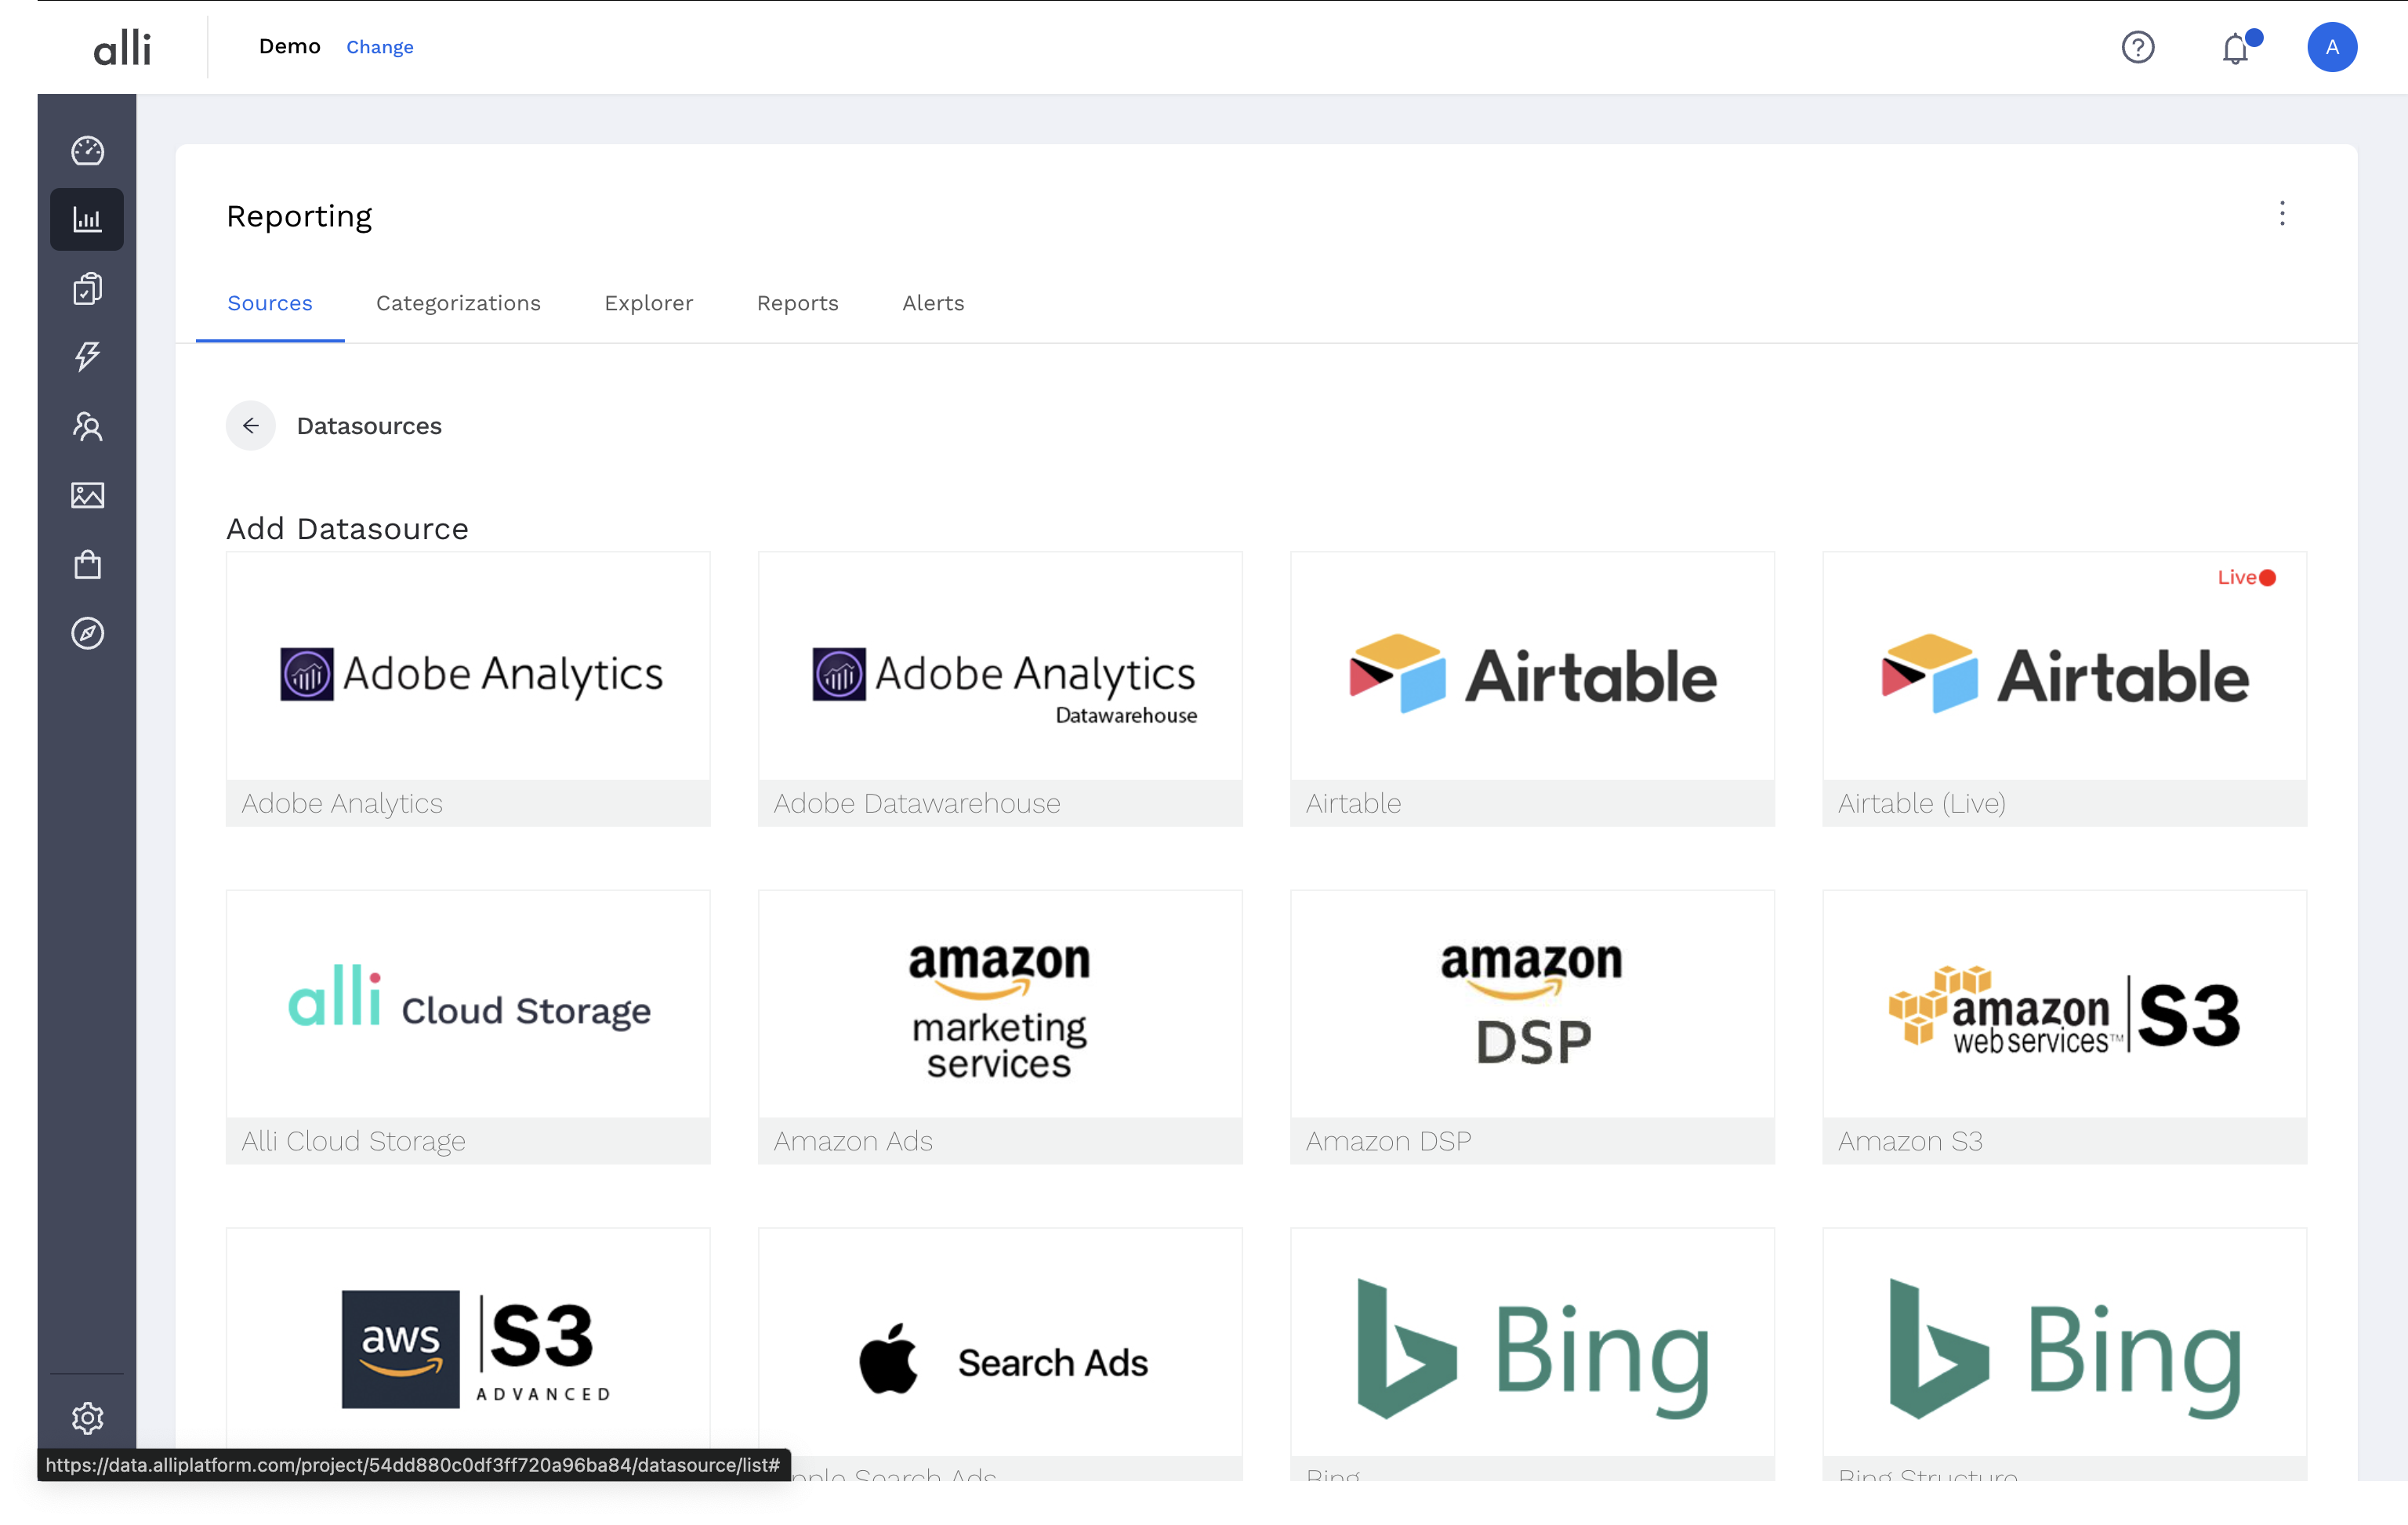Image resolution: width=2408 pixels, height=1525 pixels.
Task: Open the dashboard gauge icon in sidebar
Action: coord(87,151)
